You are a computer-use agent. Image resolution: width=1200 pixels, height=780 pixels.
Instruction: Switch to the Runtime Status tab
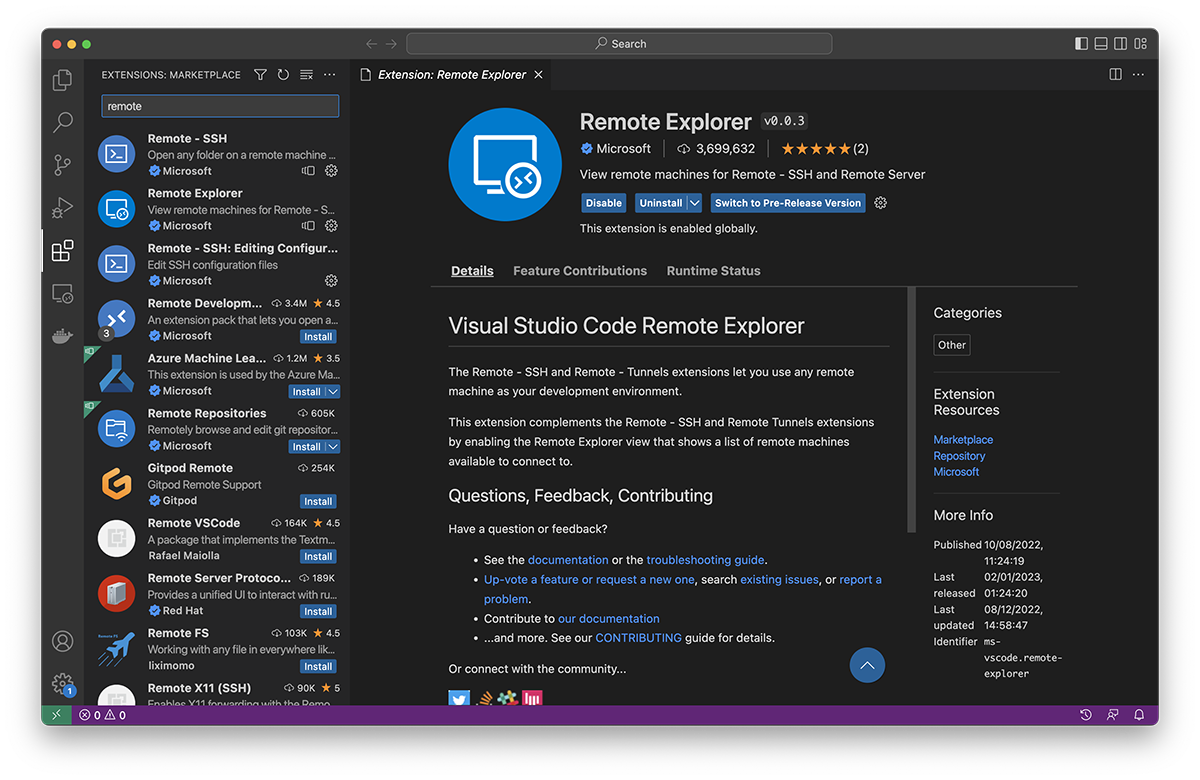713,271
